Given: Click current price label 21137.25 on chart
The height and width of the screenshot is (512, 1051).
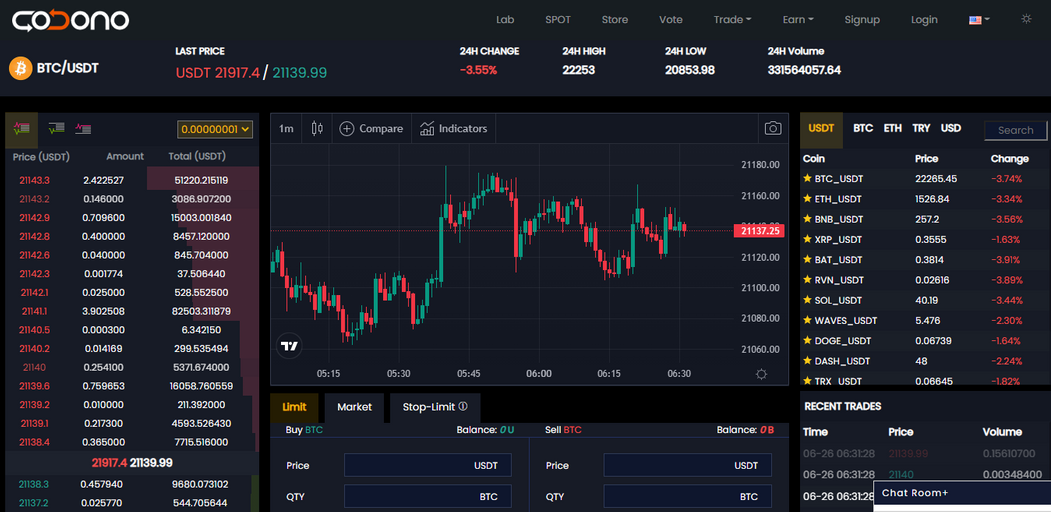Looking at the screenshot, I should (759, 231).
